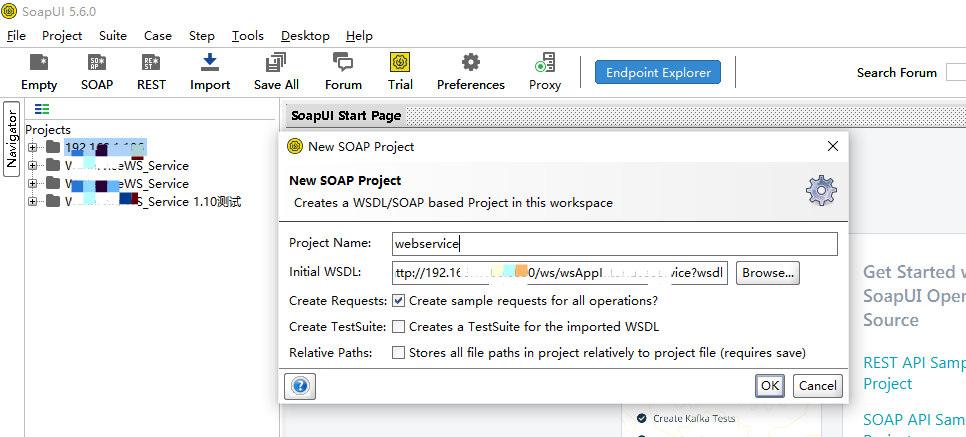Image resolution: width=966 pixels, height=437 pixels.
Task: Select the Projects root in Navigator
Action: pos(48,129)
